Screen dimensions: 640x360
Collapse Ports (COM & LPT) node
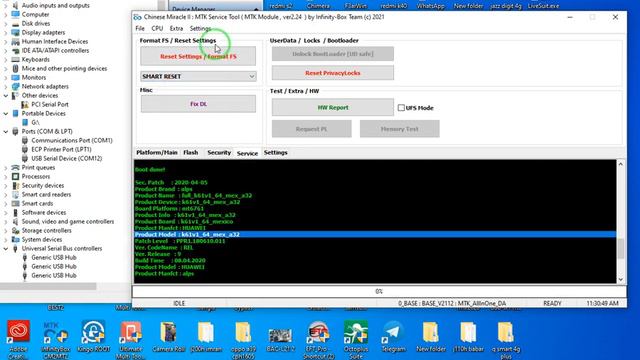[6, 131]
